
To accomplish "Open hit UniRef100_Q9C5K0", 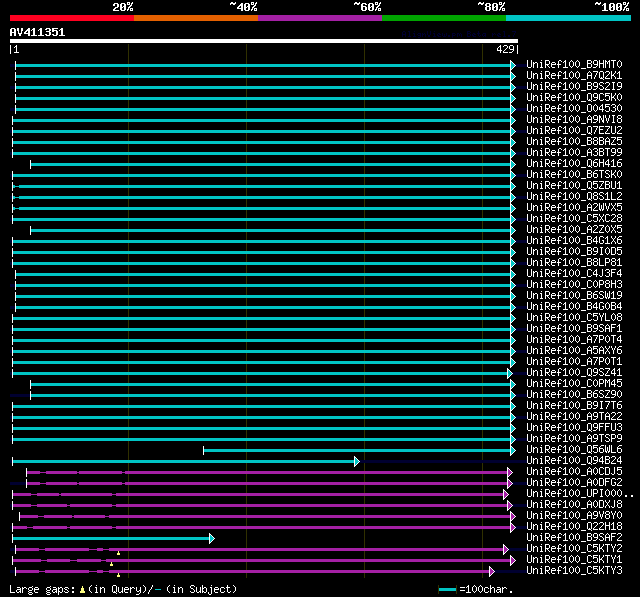I will coord(574,98).
